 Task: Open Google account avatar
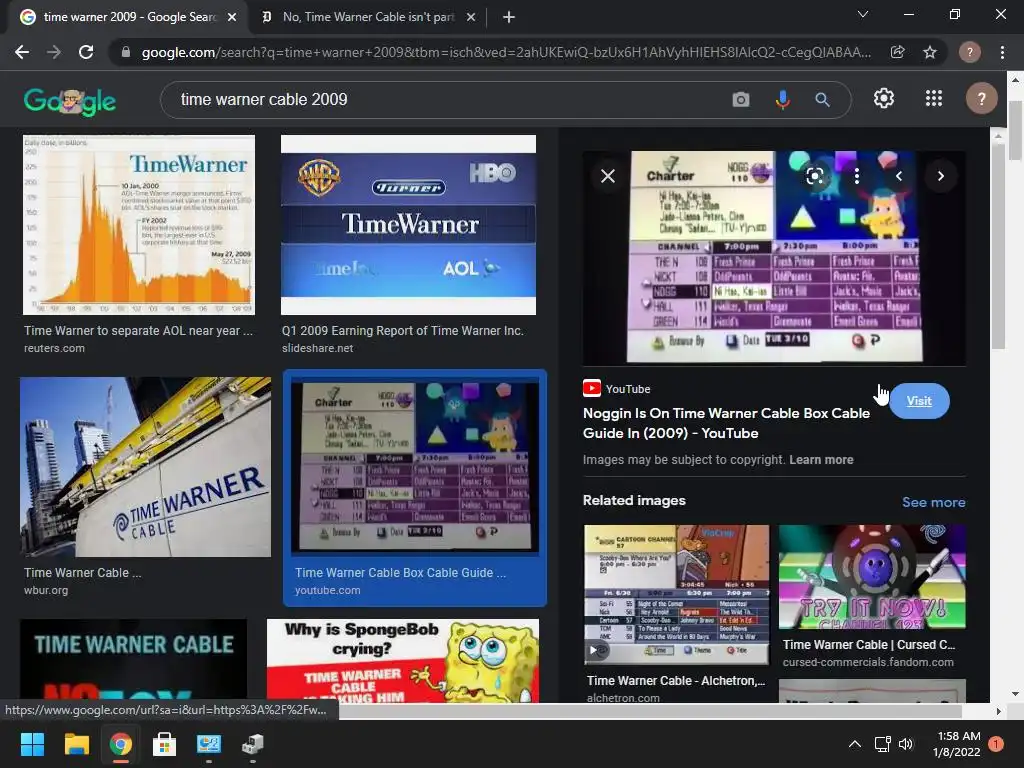[982, 99]
